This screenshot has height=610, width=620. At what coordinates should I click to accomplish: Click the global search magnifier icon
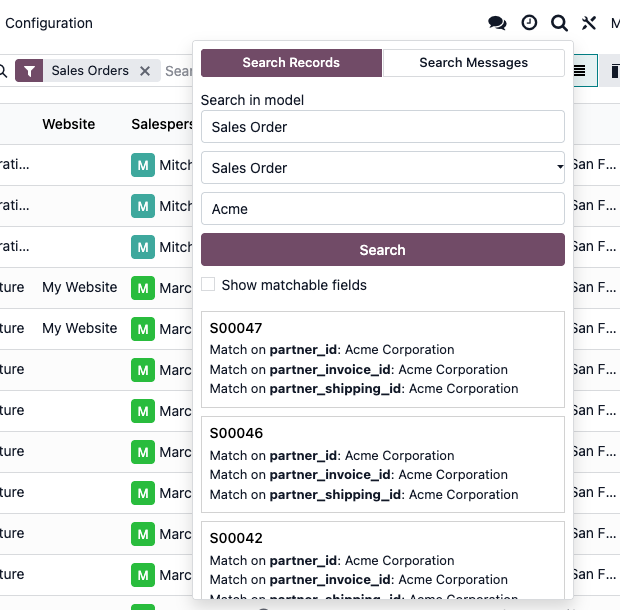(x=559, y=23)
